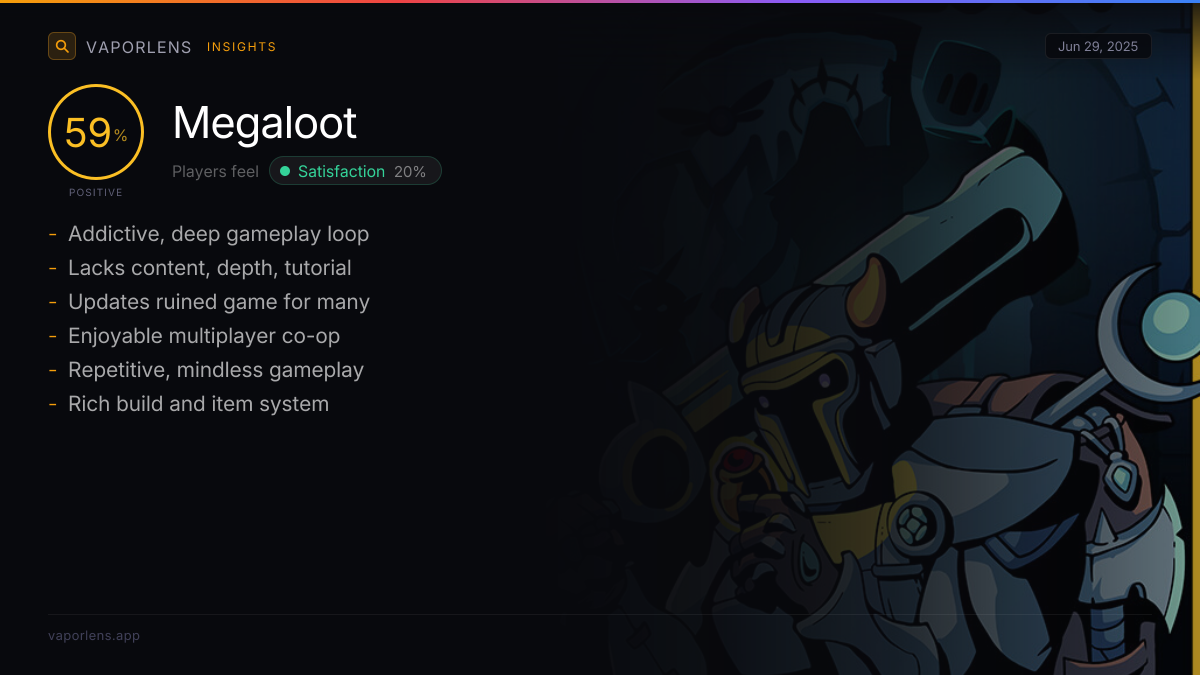Click the Satisfaction 20% sentiment pill
Screen dimensions: 1200x675
click(355, 171)
